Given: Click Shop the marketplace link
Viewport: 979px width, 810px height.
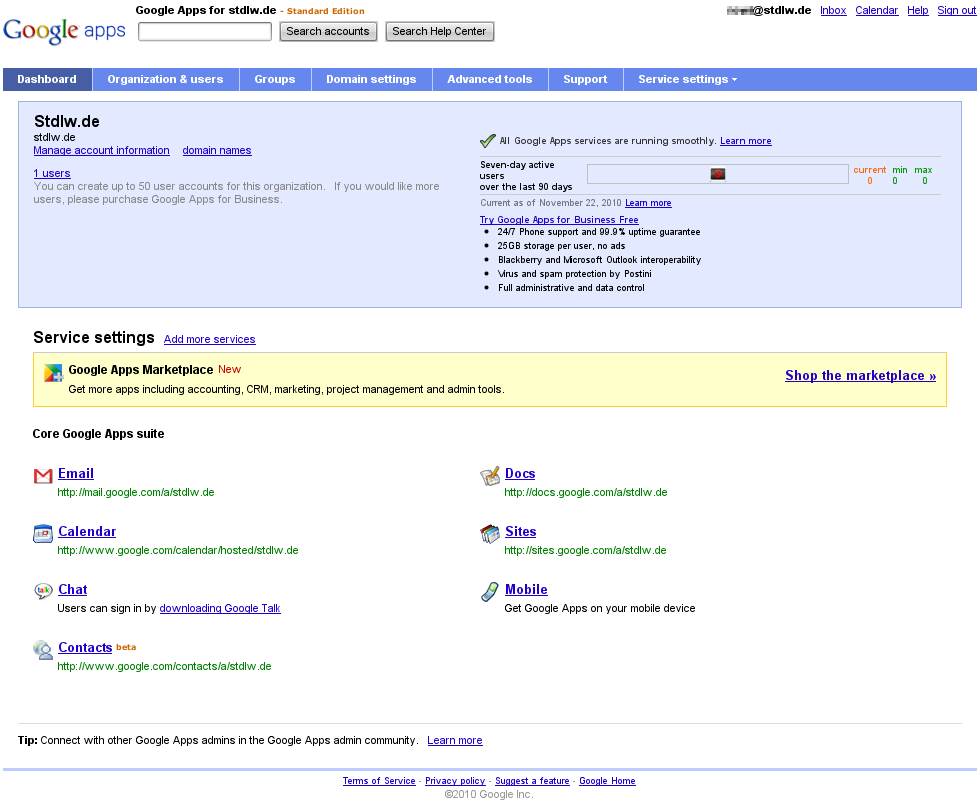Looking at the screenshot, I should click(x=860, y=375).
